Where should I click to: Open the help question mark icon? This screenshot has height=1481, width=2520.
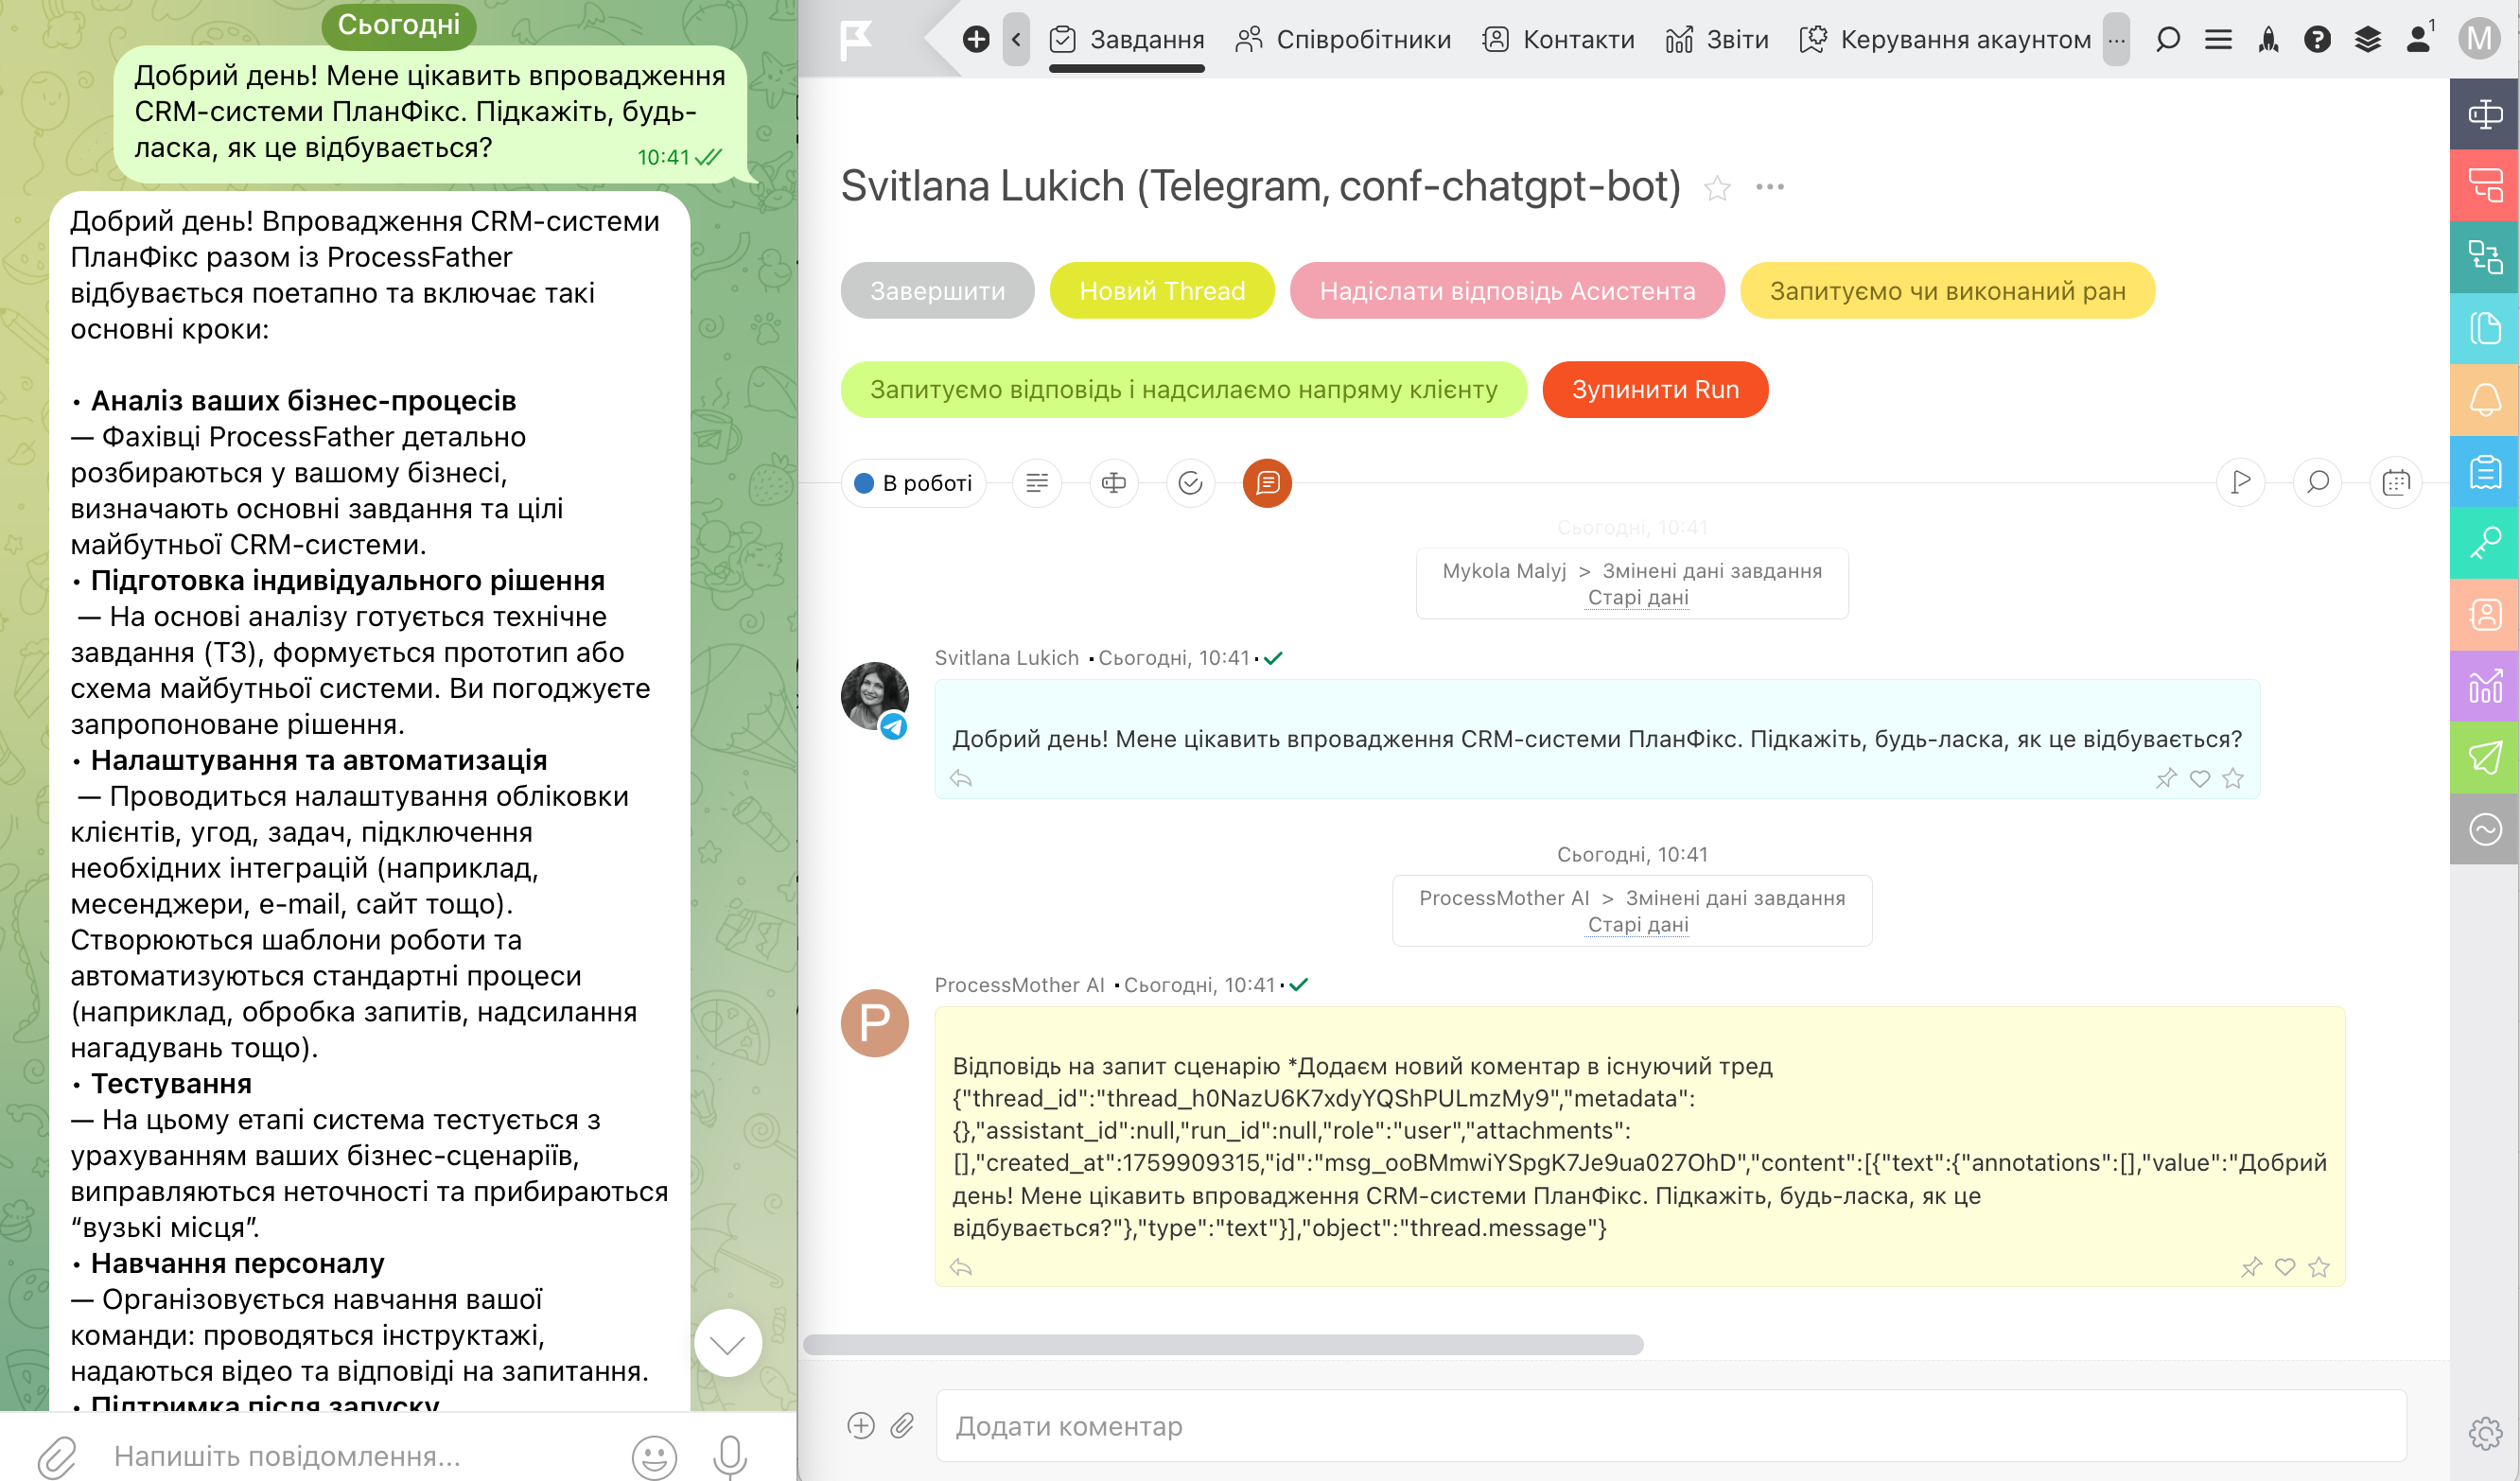coord(2317,39)
